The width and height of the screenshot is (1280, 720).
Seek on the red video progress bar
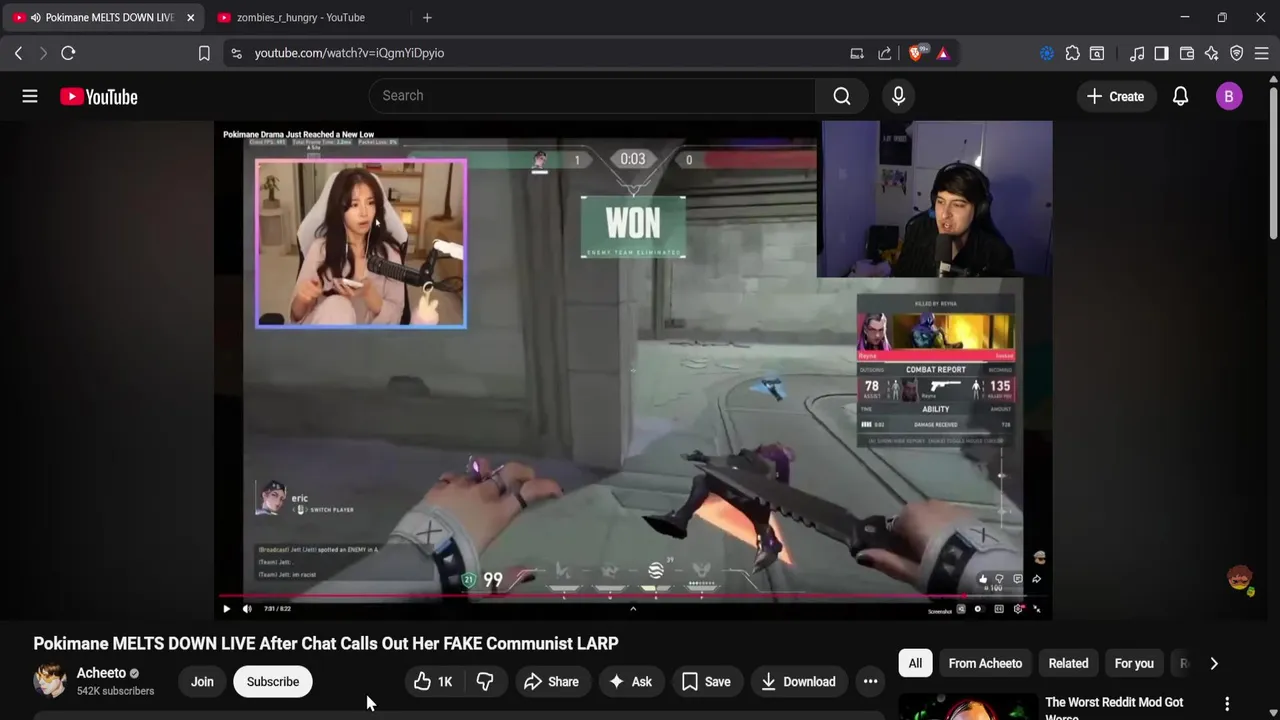pos(633,597)
